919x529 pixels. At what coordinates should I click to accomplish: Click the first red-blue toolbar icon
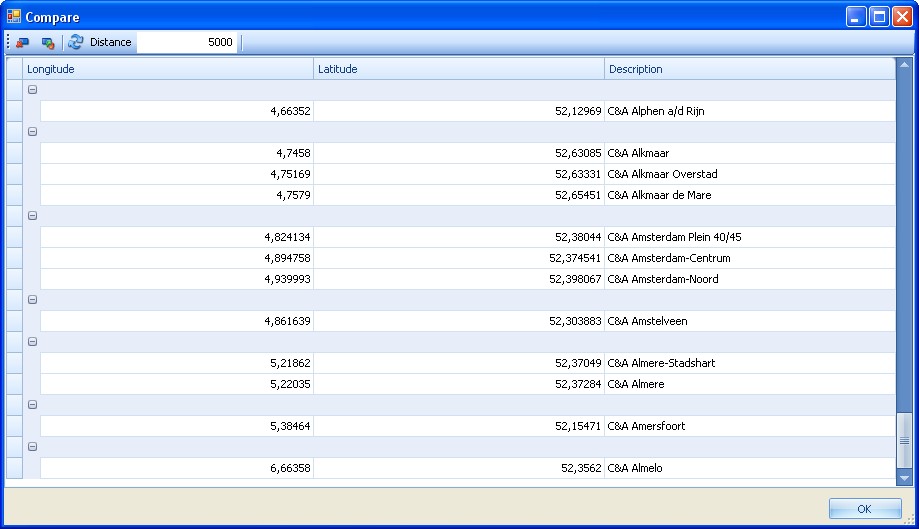[22, 42]
